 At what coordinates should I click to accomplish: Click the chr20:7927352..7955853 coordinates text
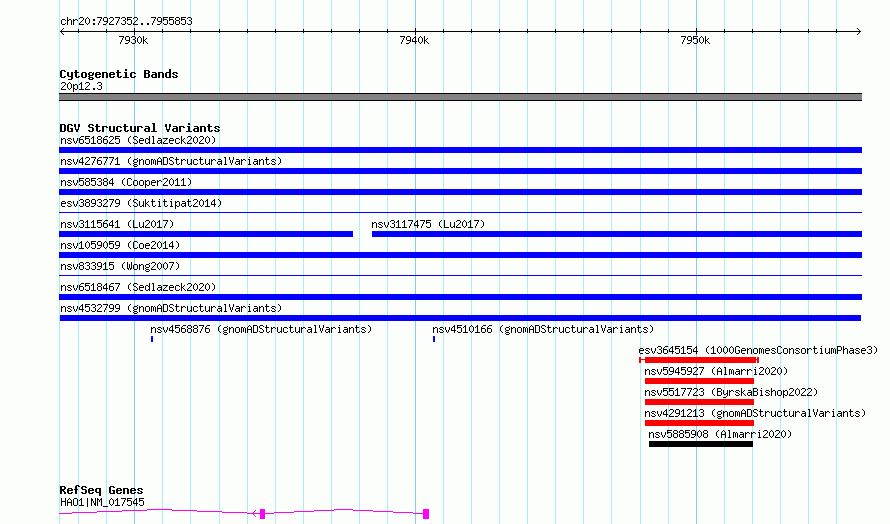pyautogui.click(x=126, y=22)
